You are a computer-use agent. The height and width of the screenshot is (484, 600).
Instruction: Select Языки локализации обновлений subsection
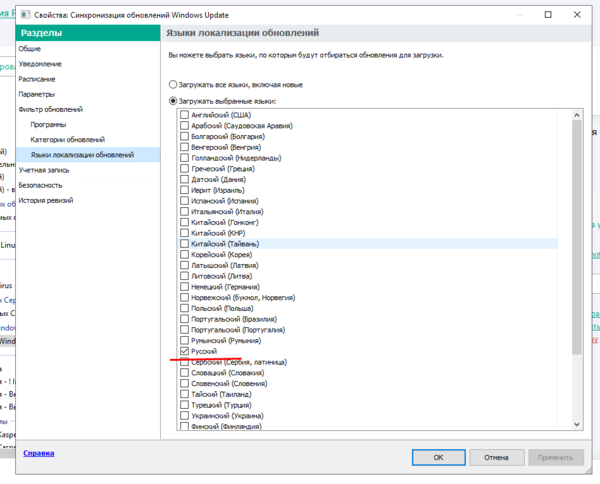(x=88, y=155)
